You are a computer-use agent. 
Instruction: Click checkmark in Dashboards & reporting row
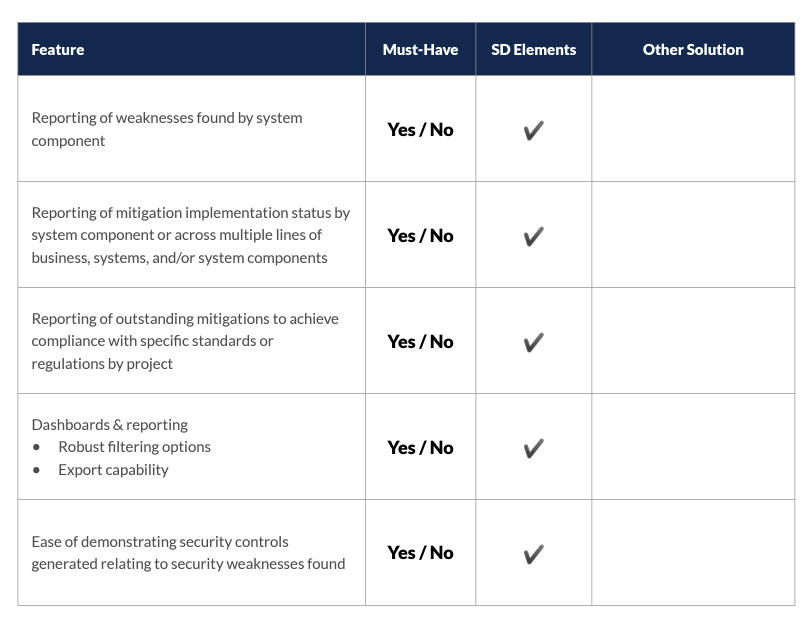533,448
